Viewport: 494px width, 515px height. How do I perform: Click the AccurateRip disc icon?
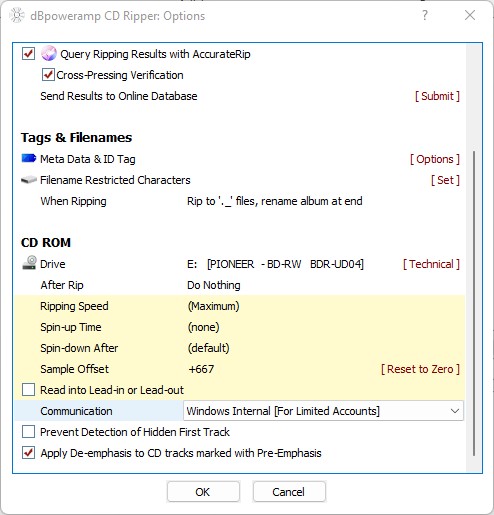click(49, 54)
